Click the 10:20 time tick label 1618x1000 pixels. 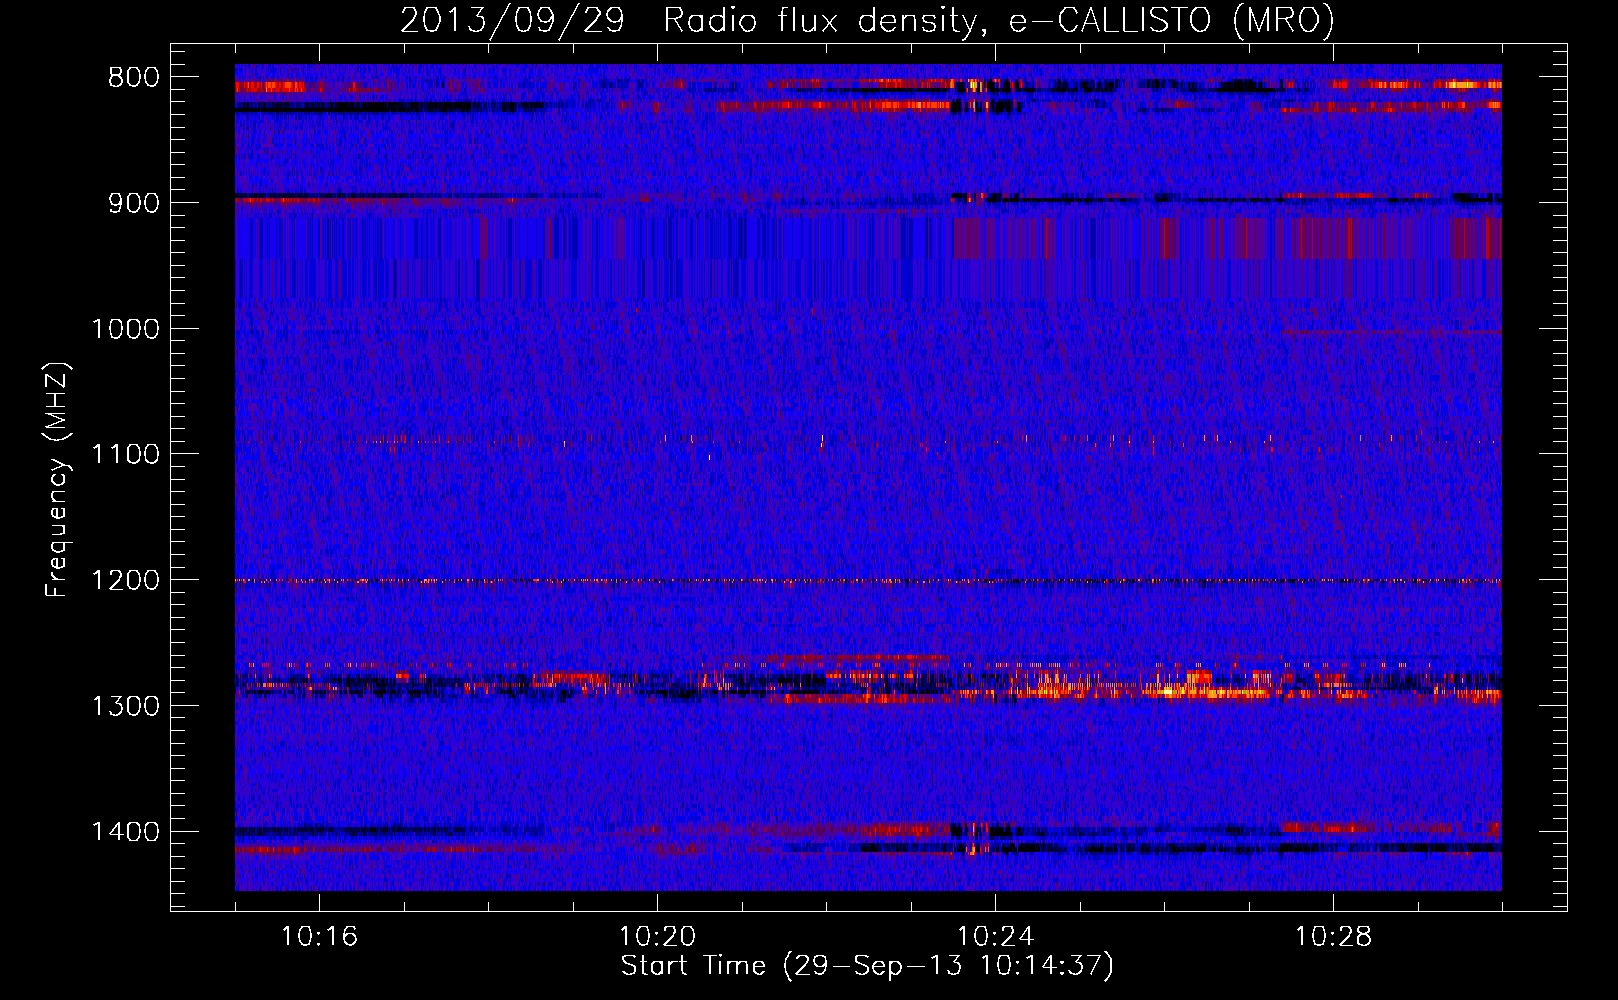[x=657, y=937]
